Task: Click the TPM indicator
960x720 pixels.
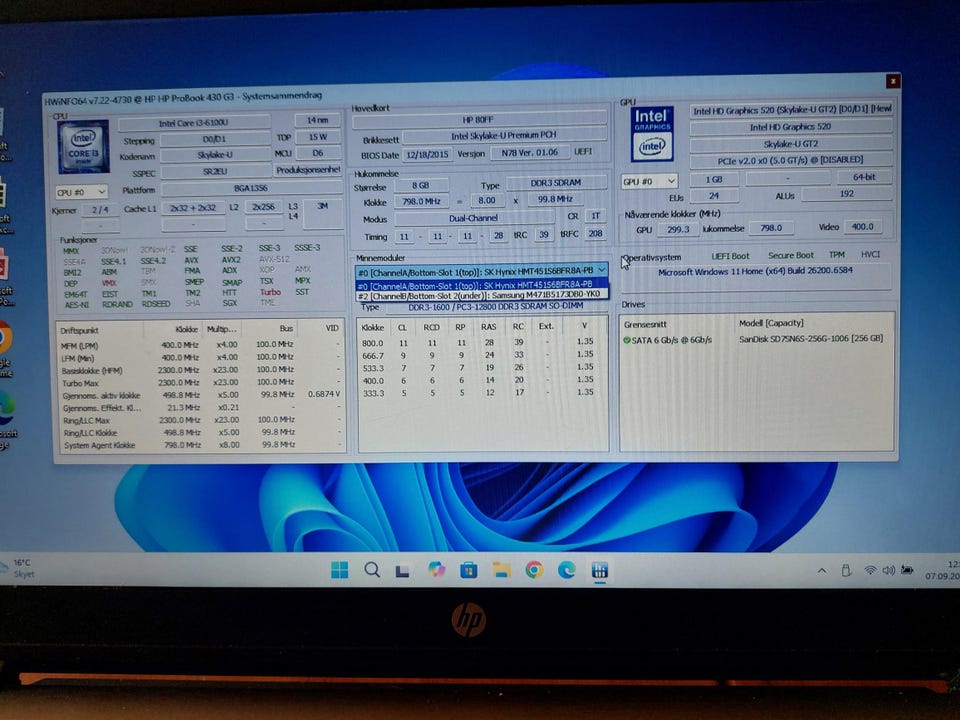Action: pos(836,255)
